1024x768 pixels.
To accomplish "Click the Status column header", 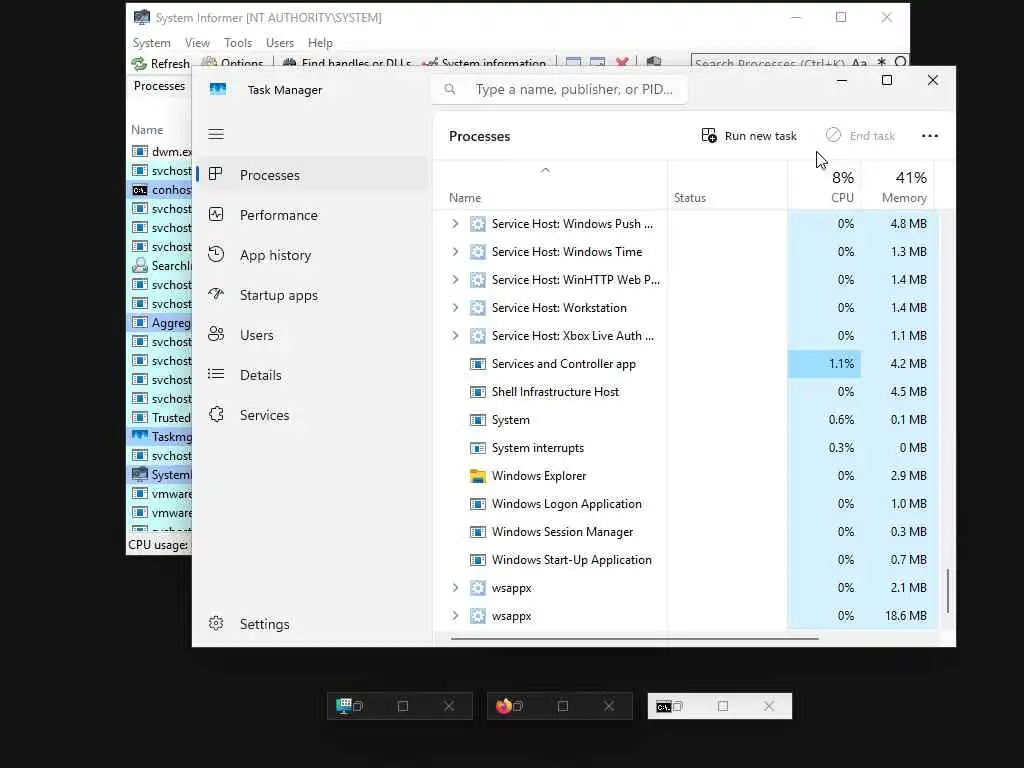I will click(728, 186).
